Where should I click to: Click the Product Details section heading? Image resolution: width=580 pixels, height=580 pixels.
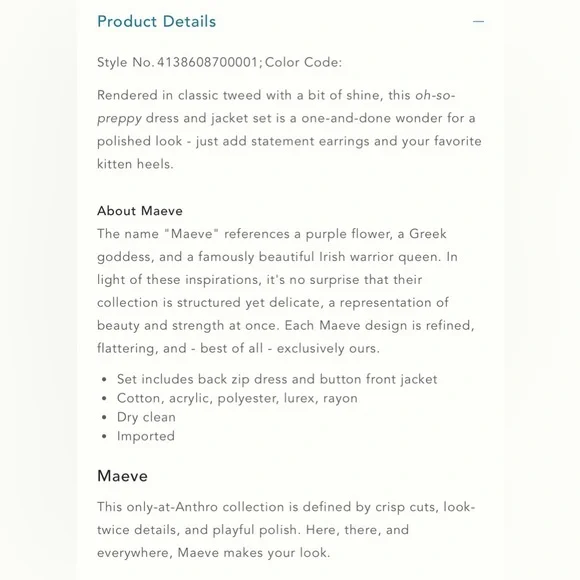[x=156, y=21]
